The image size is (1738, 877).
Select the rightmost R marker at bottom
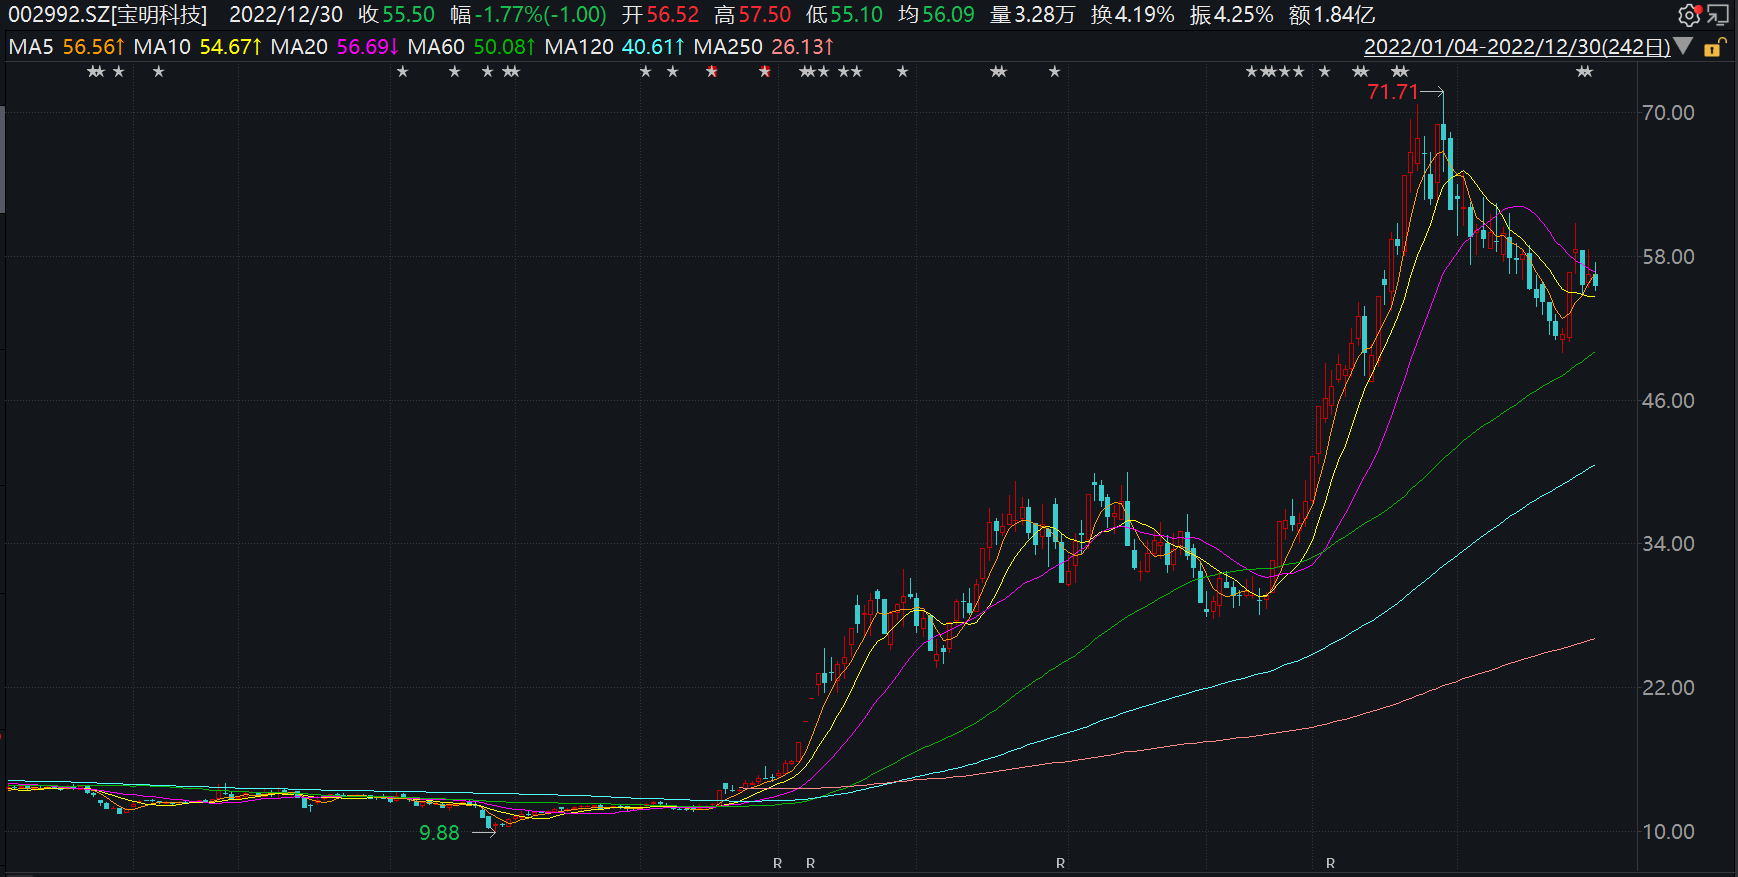[x=1330, y=863]
